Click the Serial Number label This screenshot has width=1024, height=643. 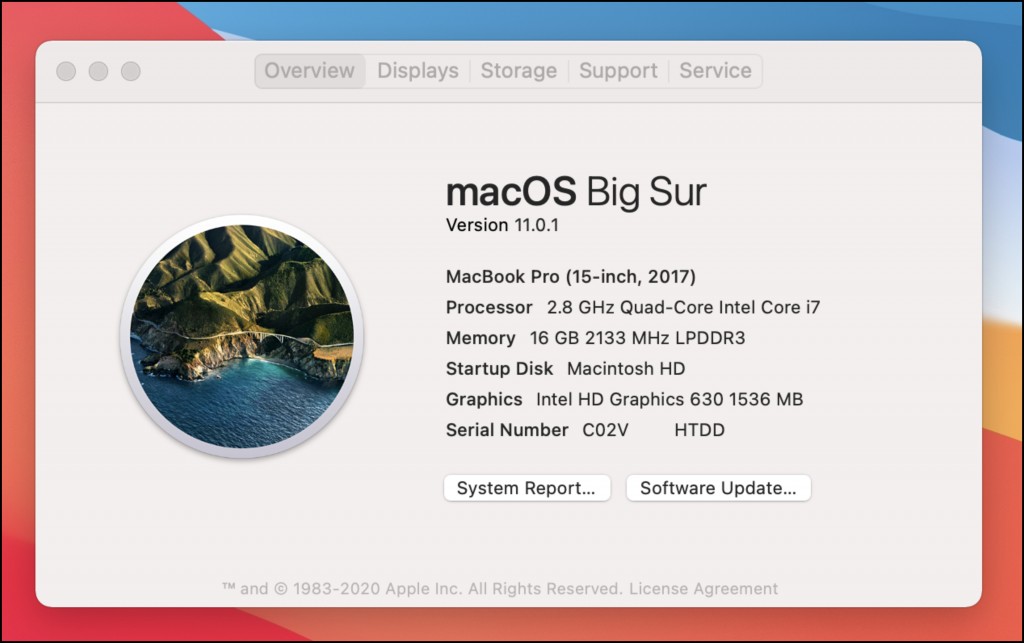pyautogui.click(x=507, y=430)
